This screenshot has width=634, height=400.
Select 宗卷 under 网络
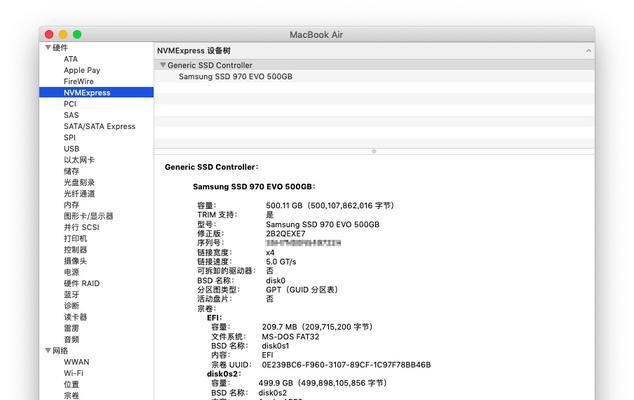[x=72, y=395]
